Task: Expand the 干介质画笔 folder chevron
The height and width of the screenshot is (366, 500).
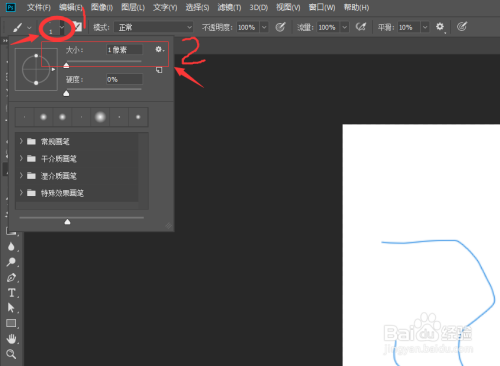Action: point(21,158)
